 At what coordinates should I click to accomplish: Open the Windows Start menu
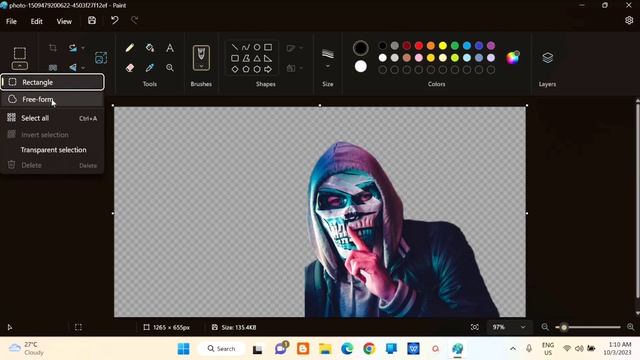pyautogui.click(x=184, y=349)
